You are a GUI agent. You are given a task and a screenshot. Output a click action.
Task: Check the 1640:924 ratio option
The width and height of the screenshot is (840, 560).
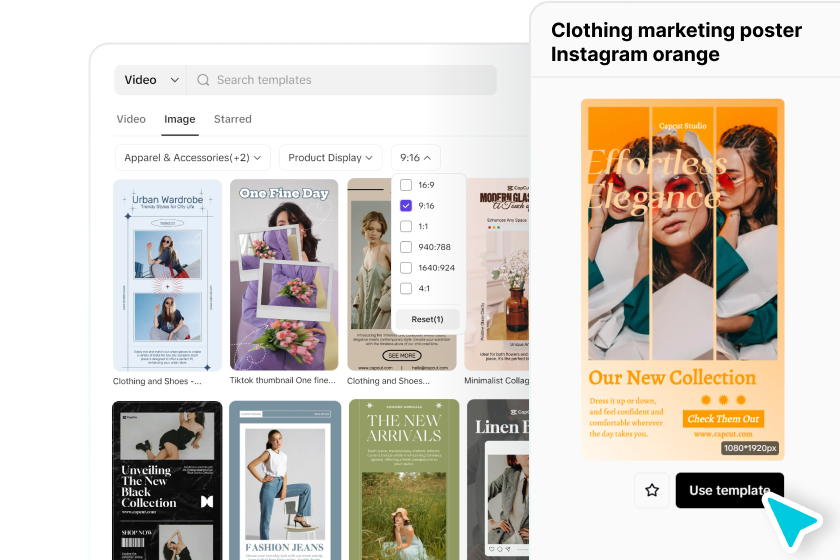406,267
